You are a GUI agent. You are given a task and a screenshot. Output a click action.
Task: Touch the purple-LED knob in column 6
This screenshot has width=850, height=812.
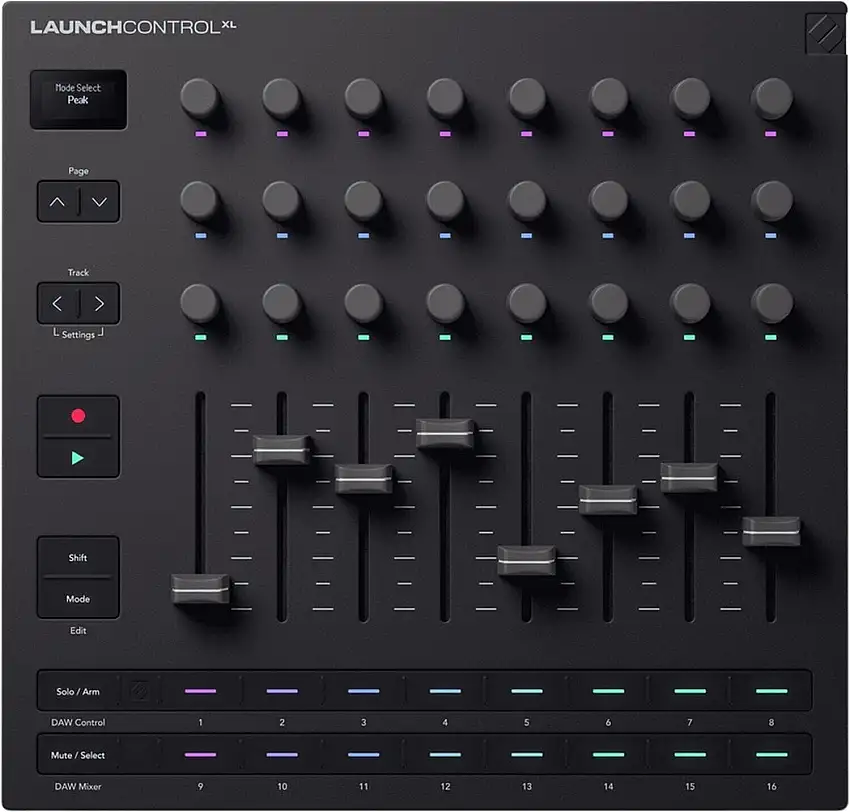(609, 99)
